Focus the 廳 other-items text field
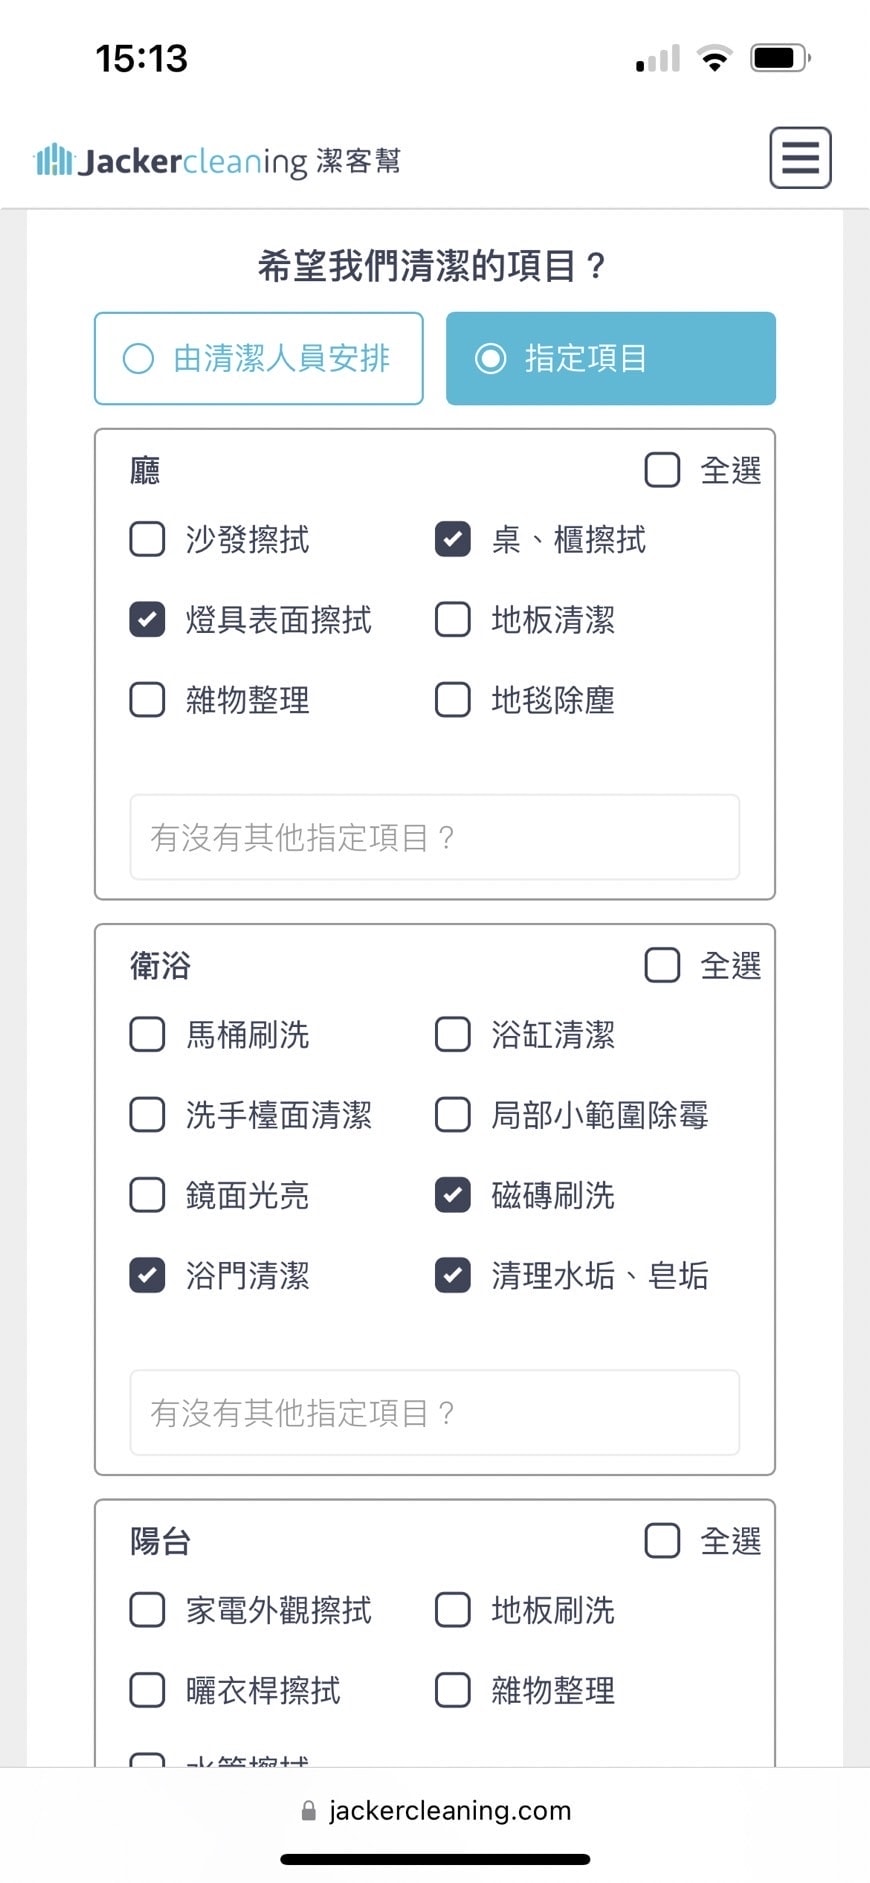Viewport: 870px width, 1883px height. click(x=435, y=837)
